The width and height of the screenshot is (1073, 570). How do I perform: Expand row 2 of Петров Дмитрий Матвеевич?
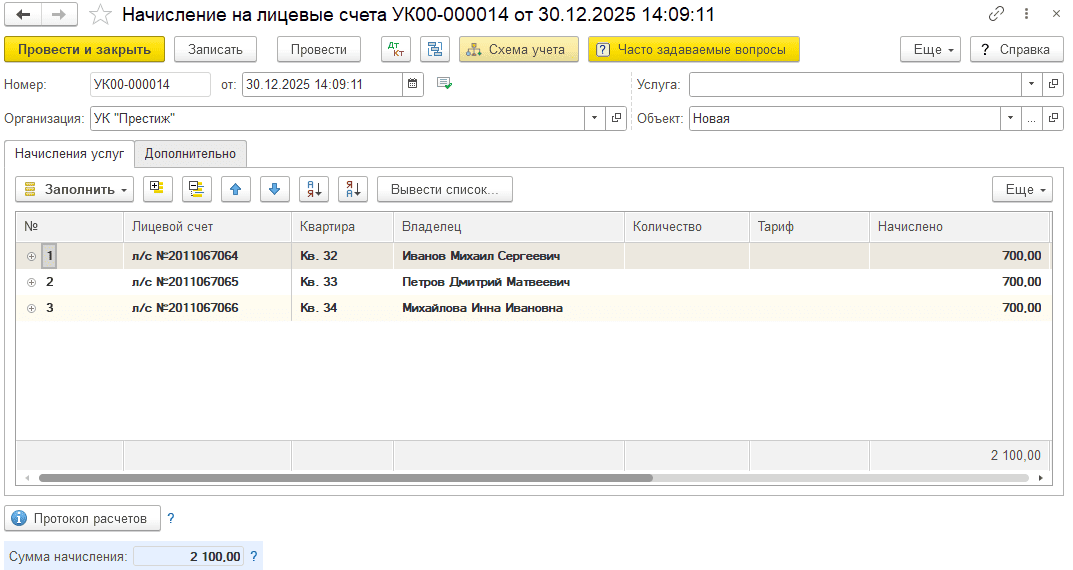(x=31, y=282)
